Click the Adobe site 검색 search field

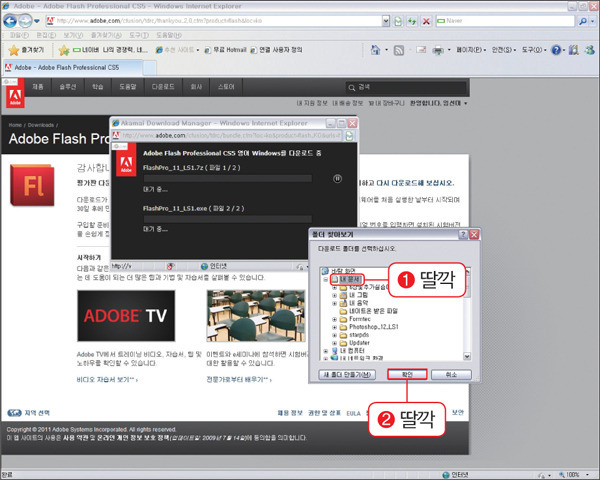click(x=406, y=87)
